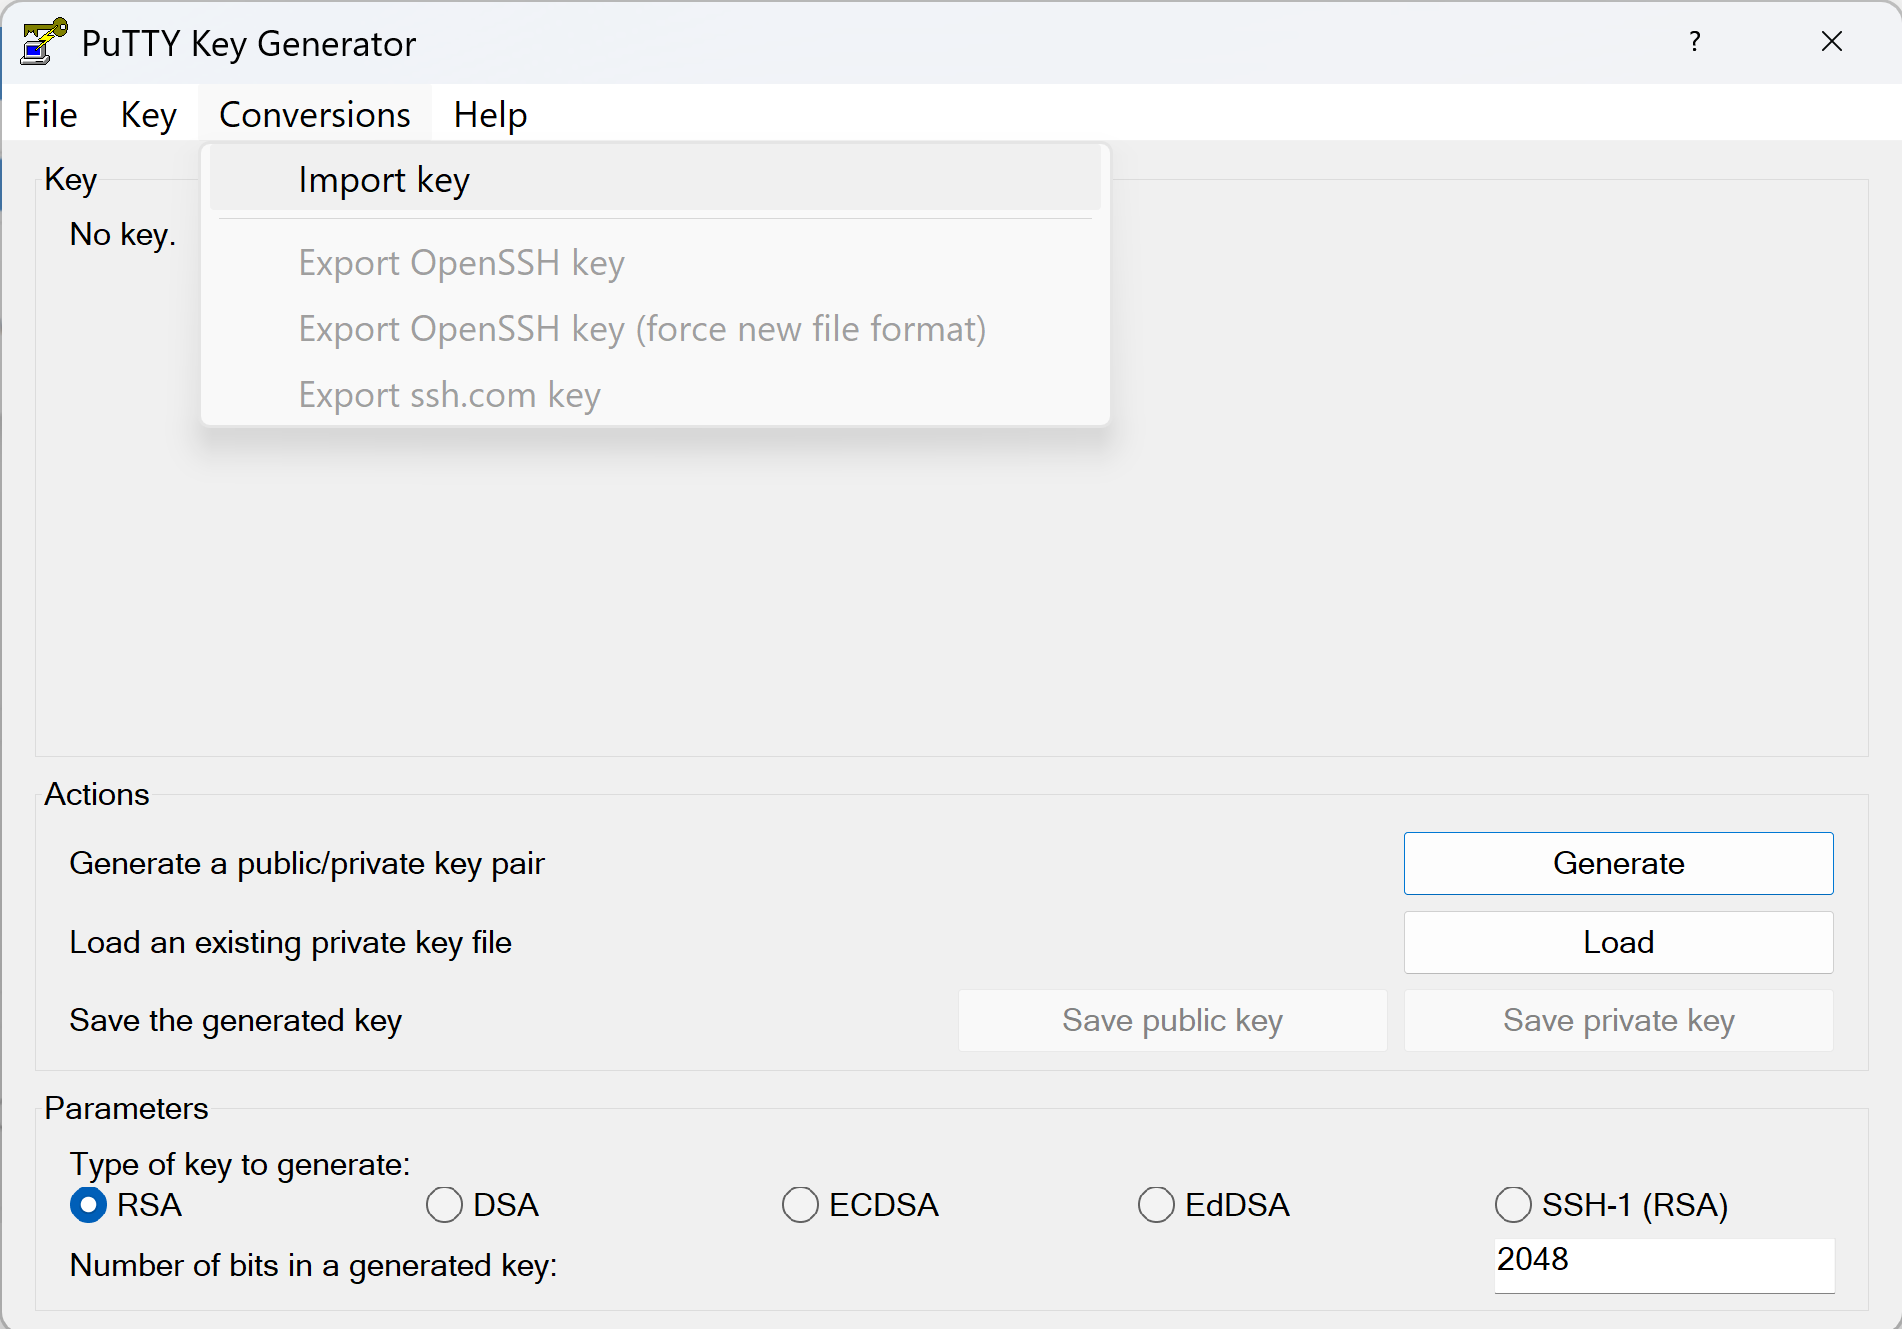Click the Load button for existing key
Image resolution: width=1902 pixels, height=1329 pixels.
click(1617, 942)
